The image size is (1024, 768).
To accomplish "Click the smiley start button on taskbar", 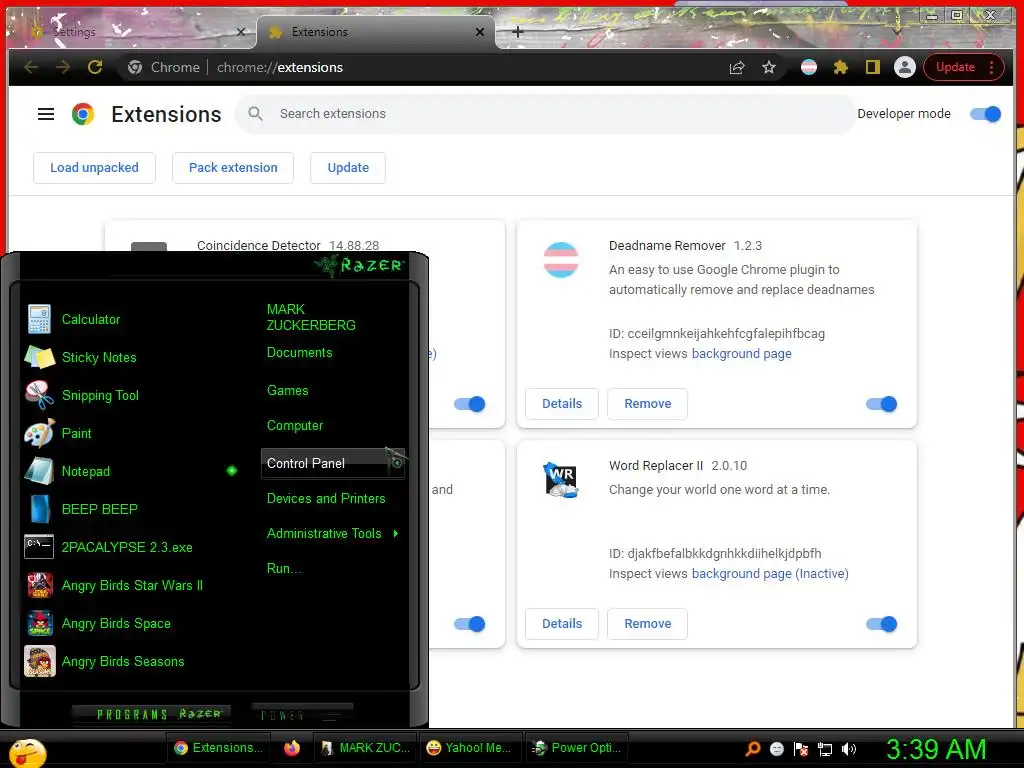I will (27, 752).
